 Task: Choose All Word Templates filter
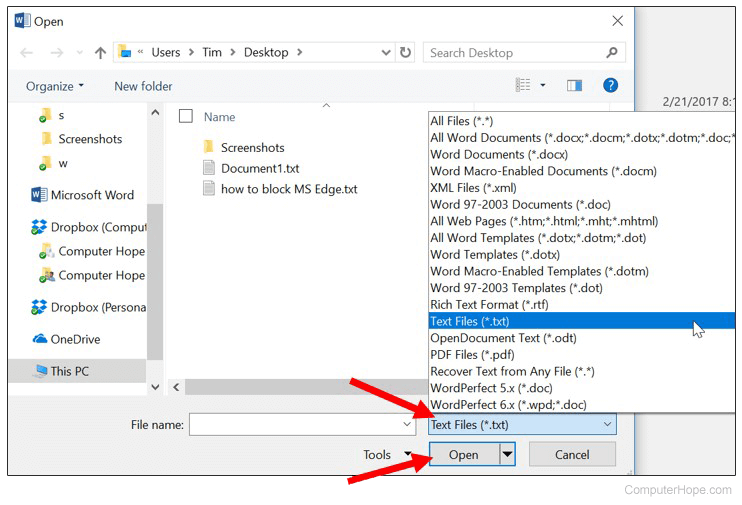[582, 238]
